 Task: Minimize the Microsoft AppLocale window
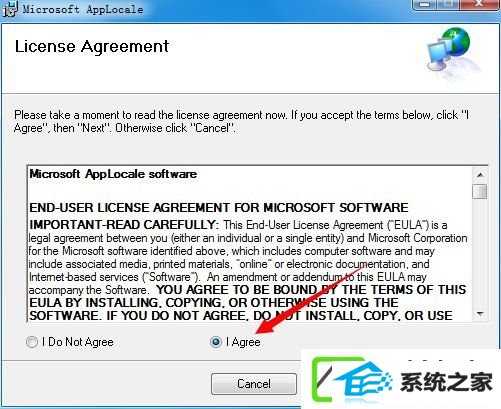pos(425,5)
